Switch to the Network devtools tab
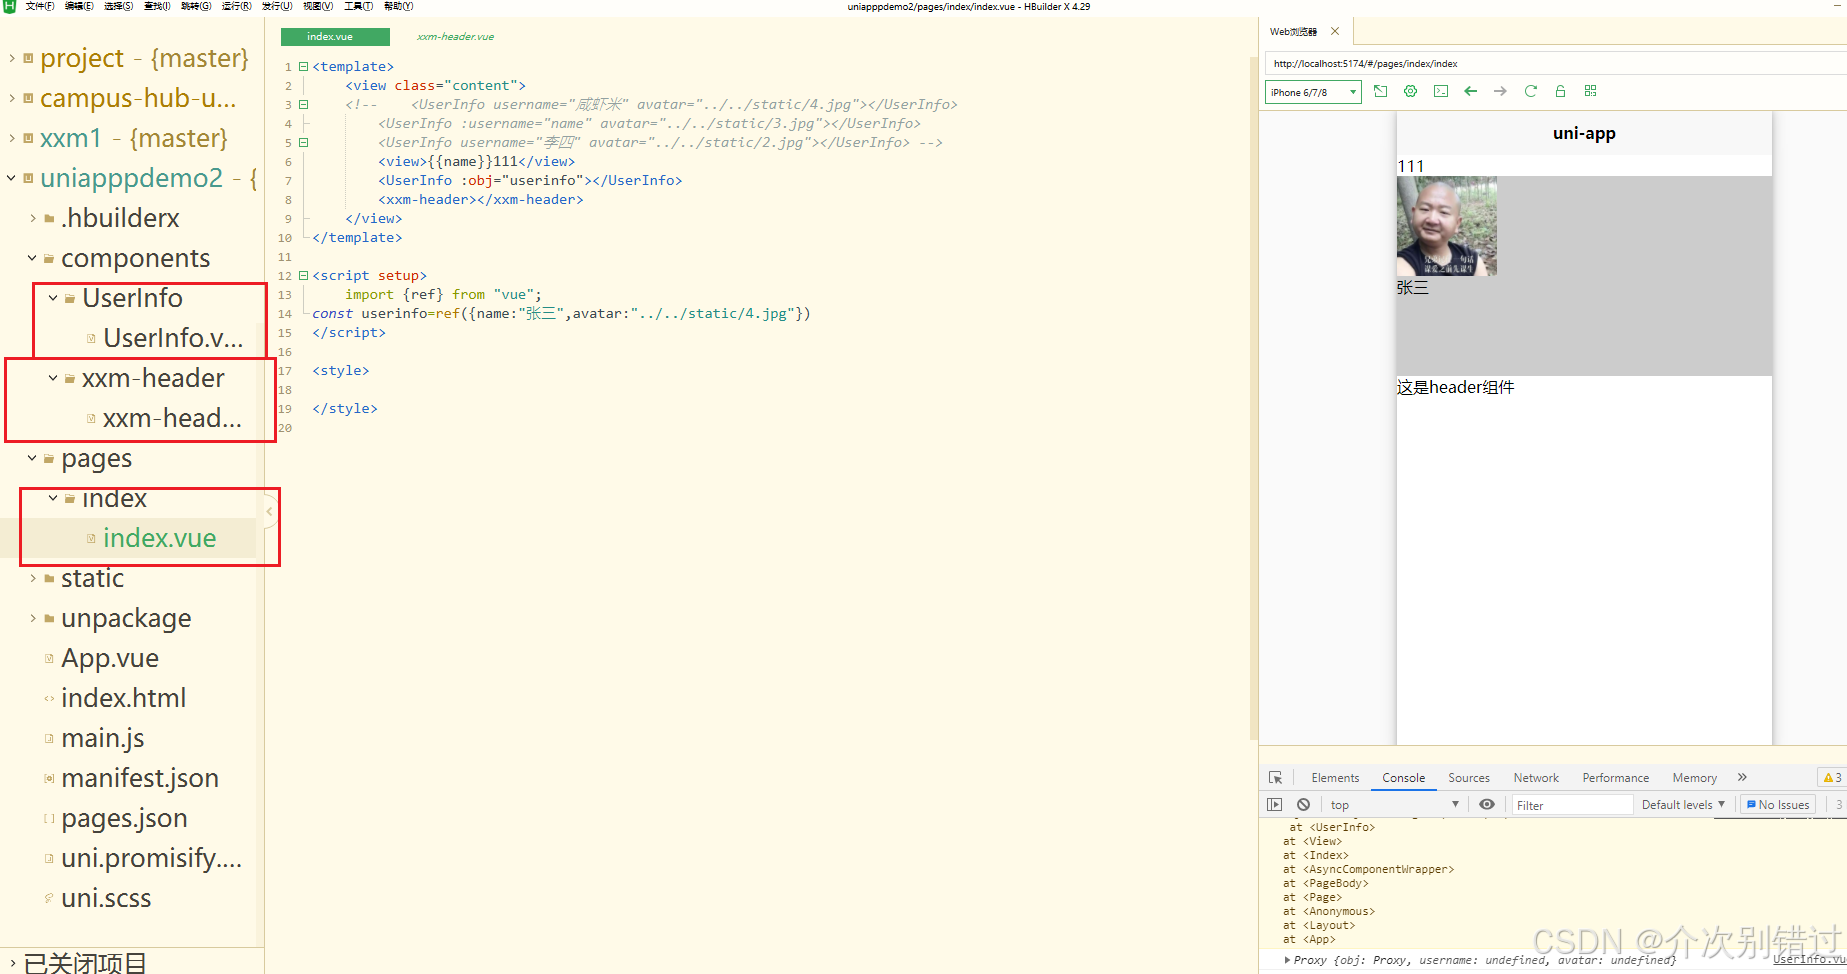 pyautogui.click(x=1536, y=778)
